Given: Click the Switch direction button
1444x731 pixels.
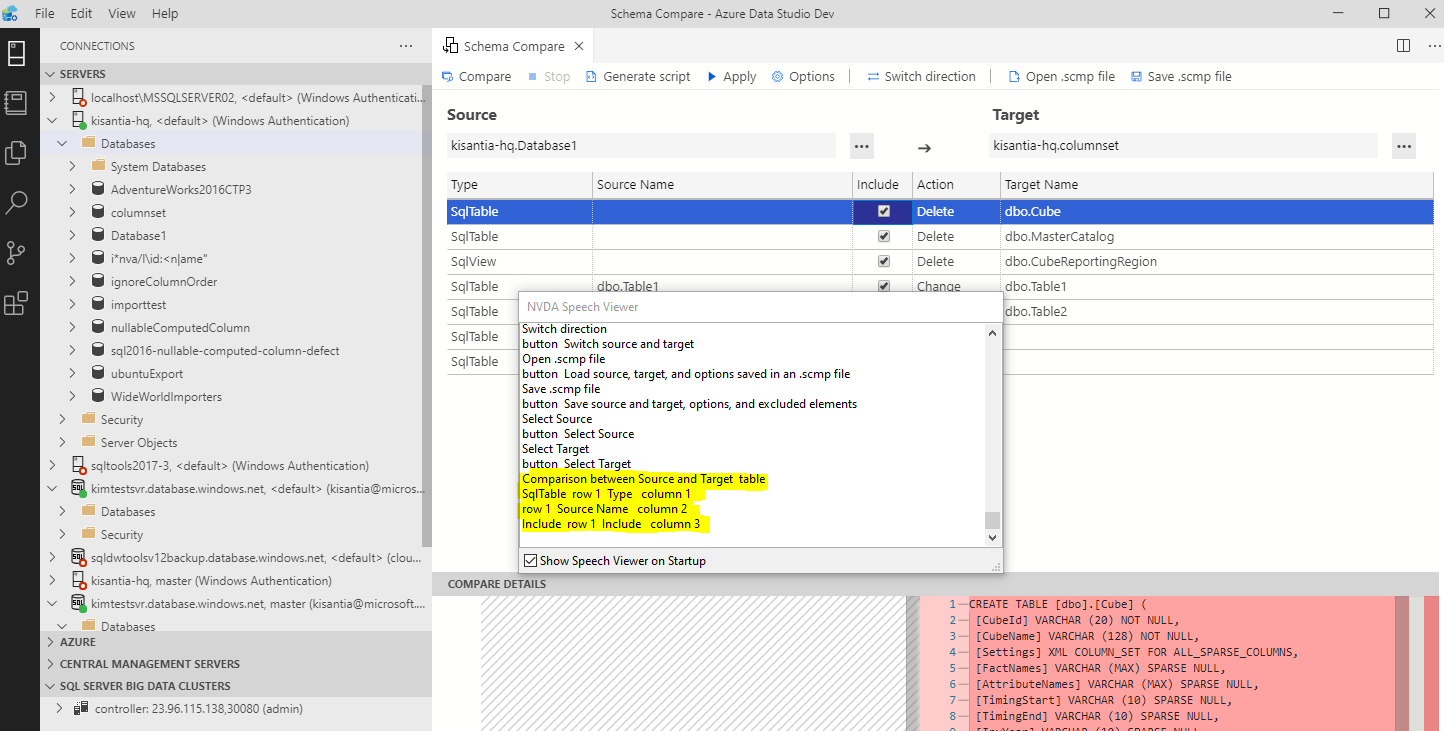Looking at the screenshot, I should pyautogui.click(x=921, y=76).
